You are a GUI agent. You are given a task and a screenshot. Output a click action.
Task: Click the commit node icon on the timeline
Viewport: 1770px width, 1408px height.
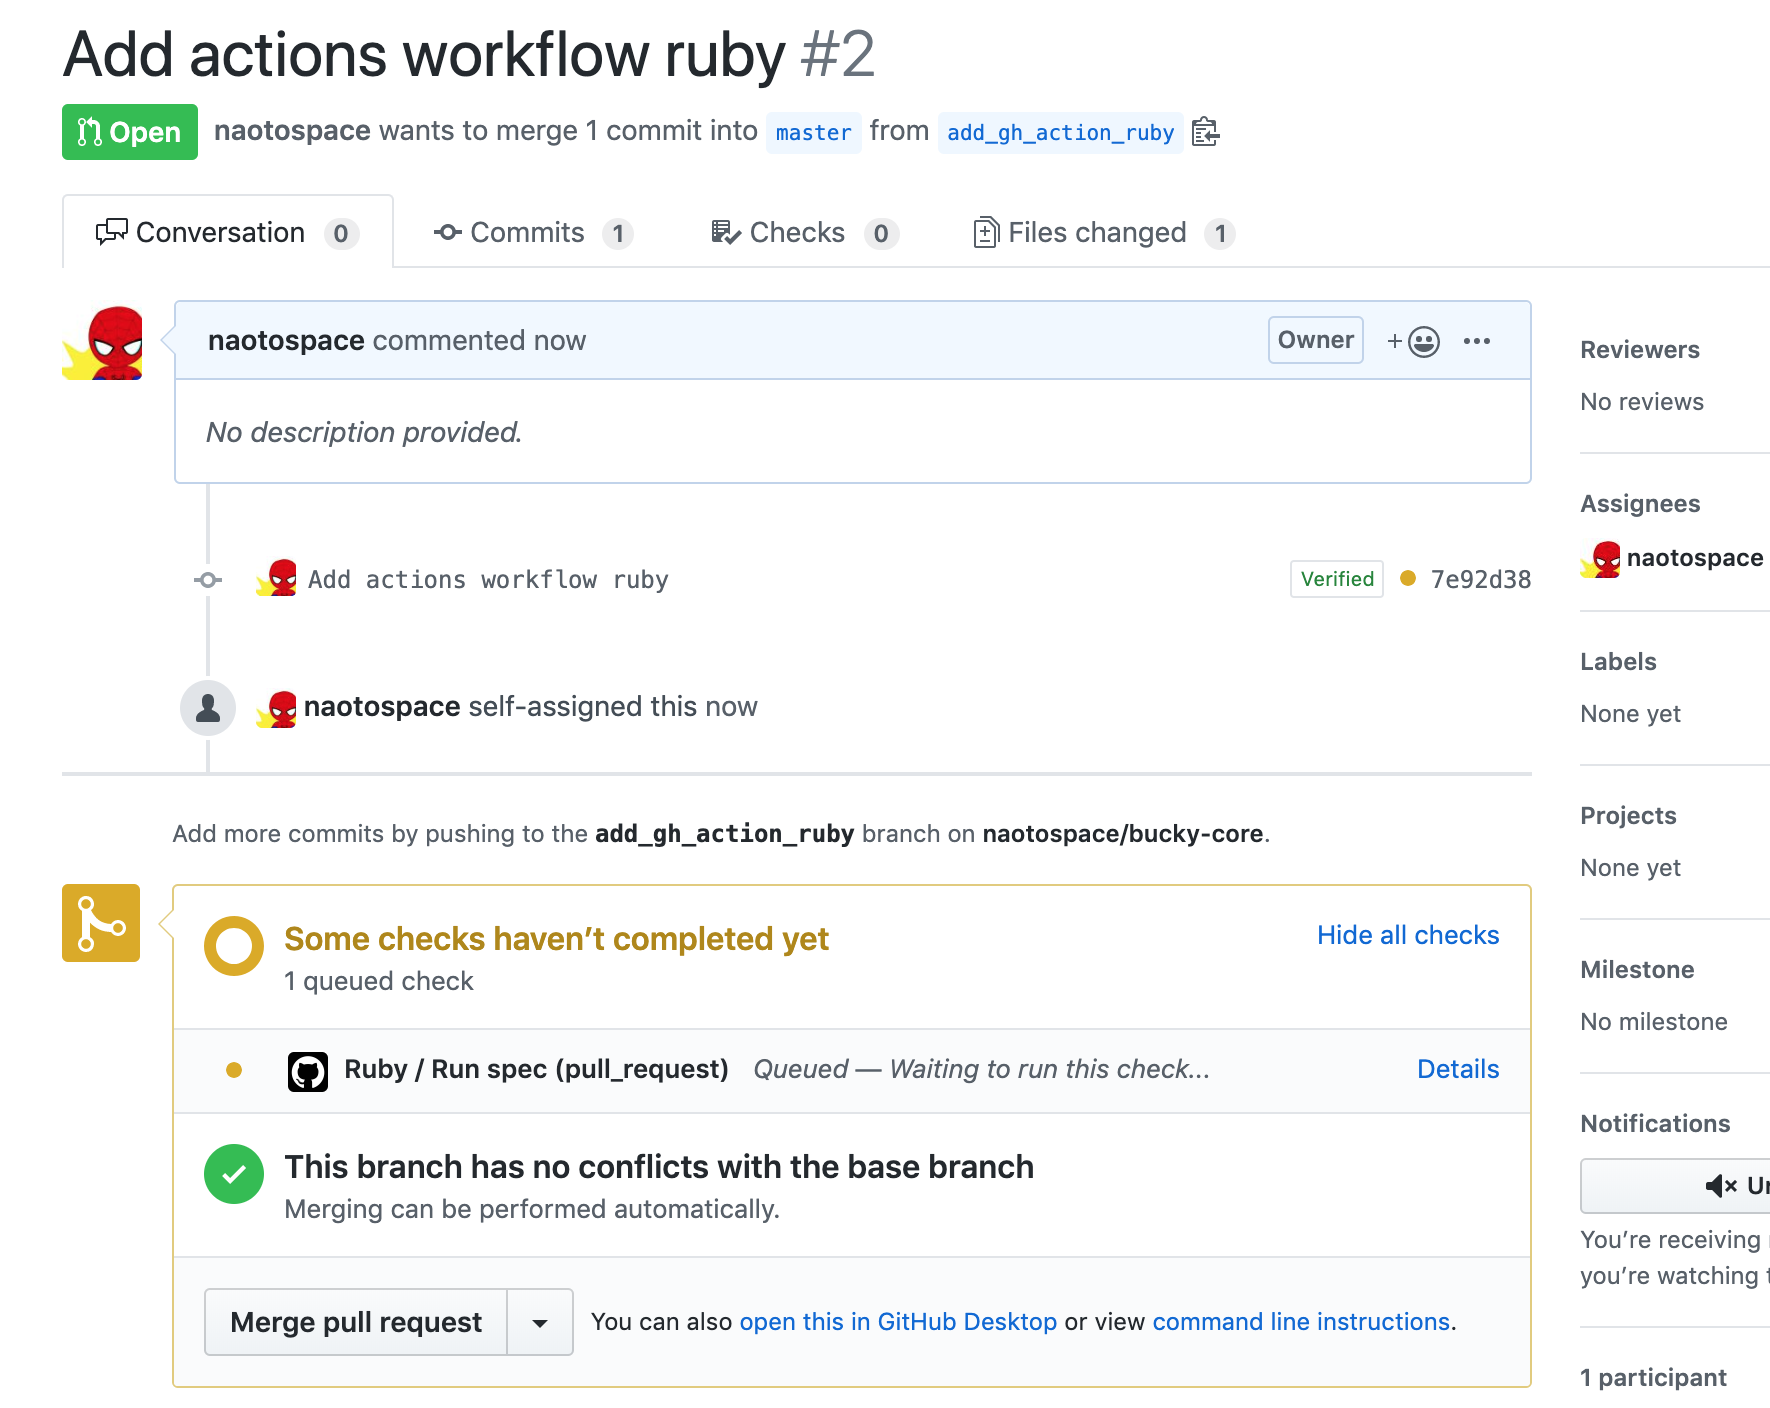click(x=208, y=580)
